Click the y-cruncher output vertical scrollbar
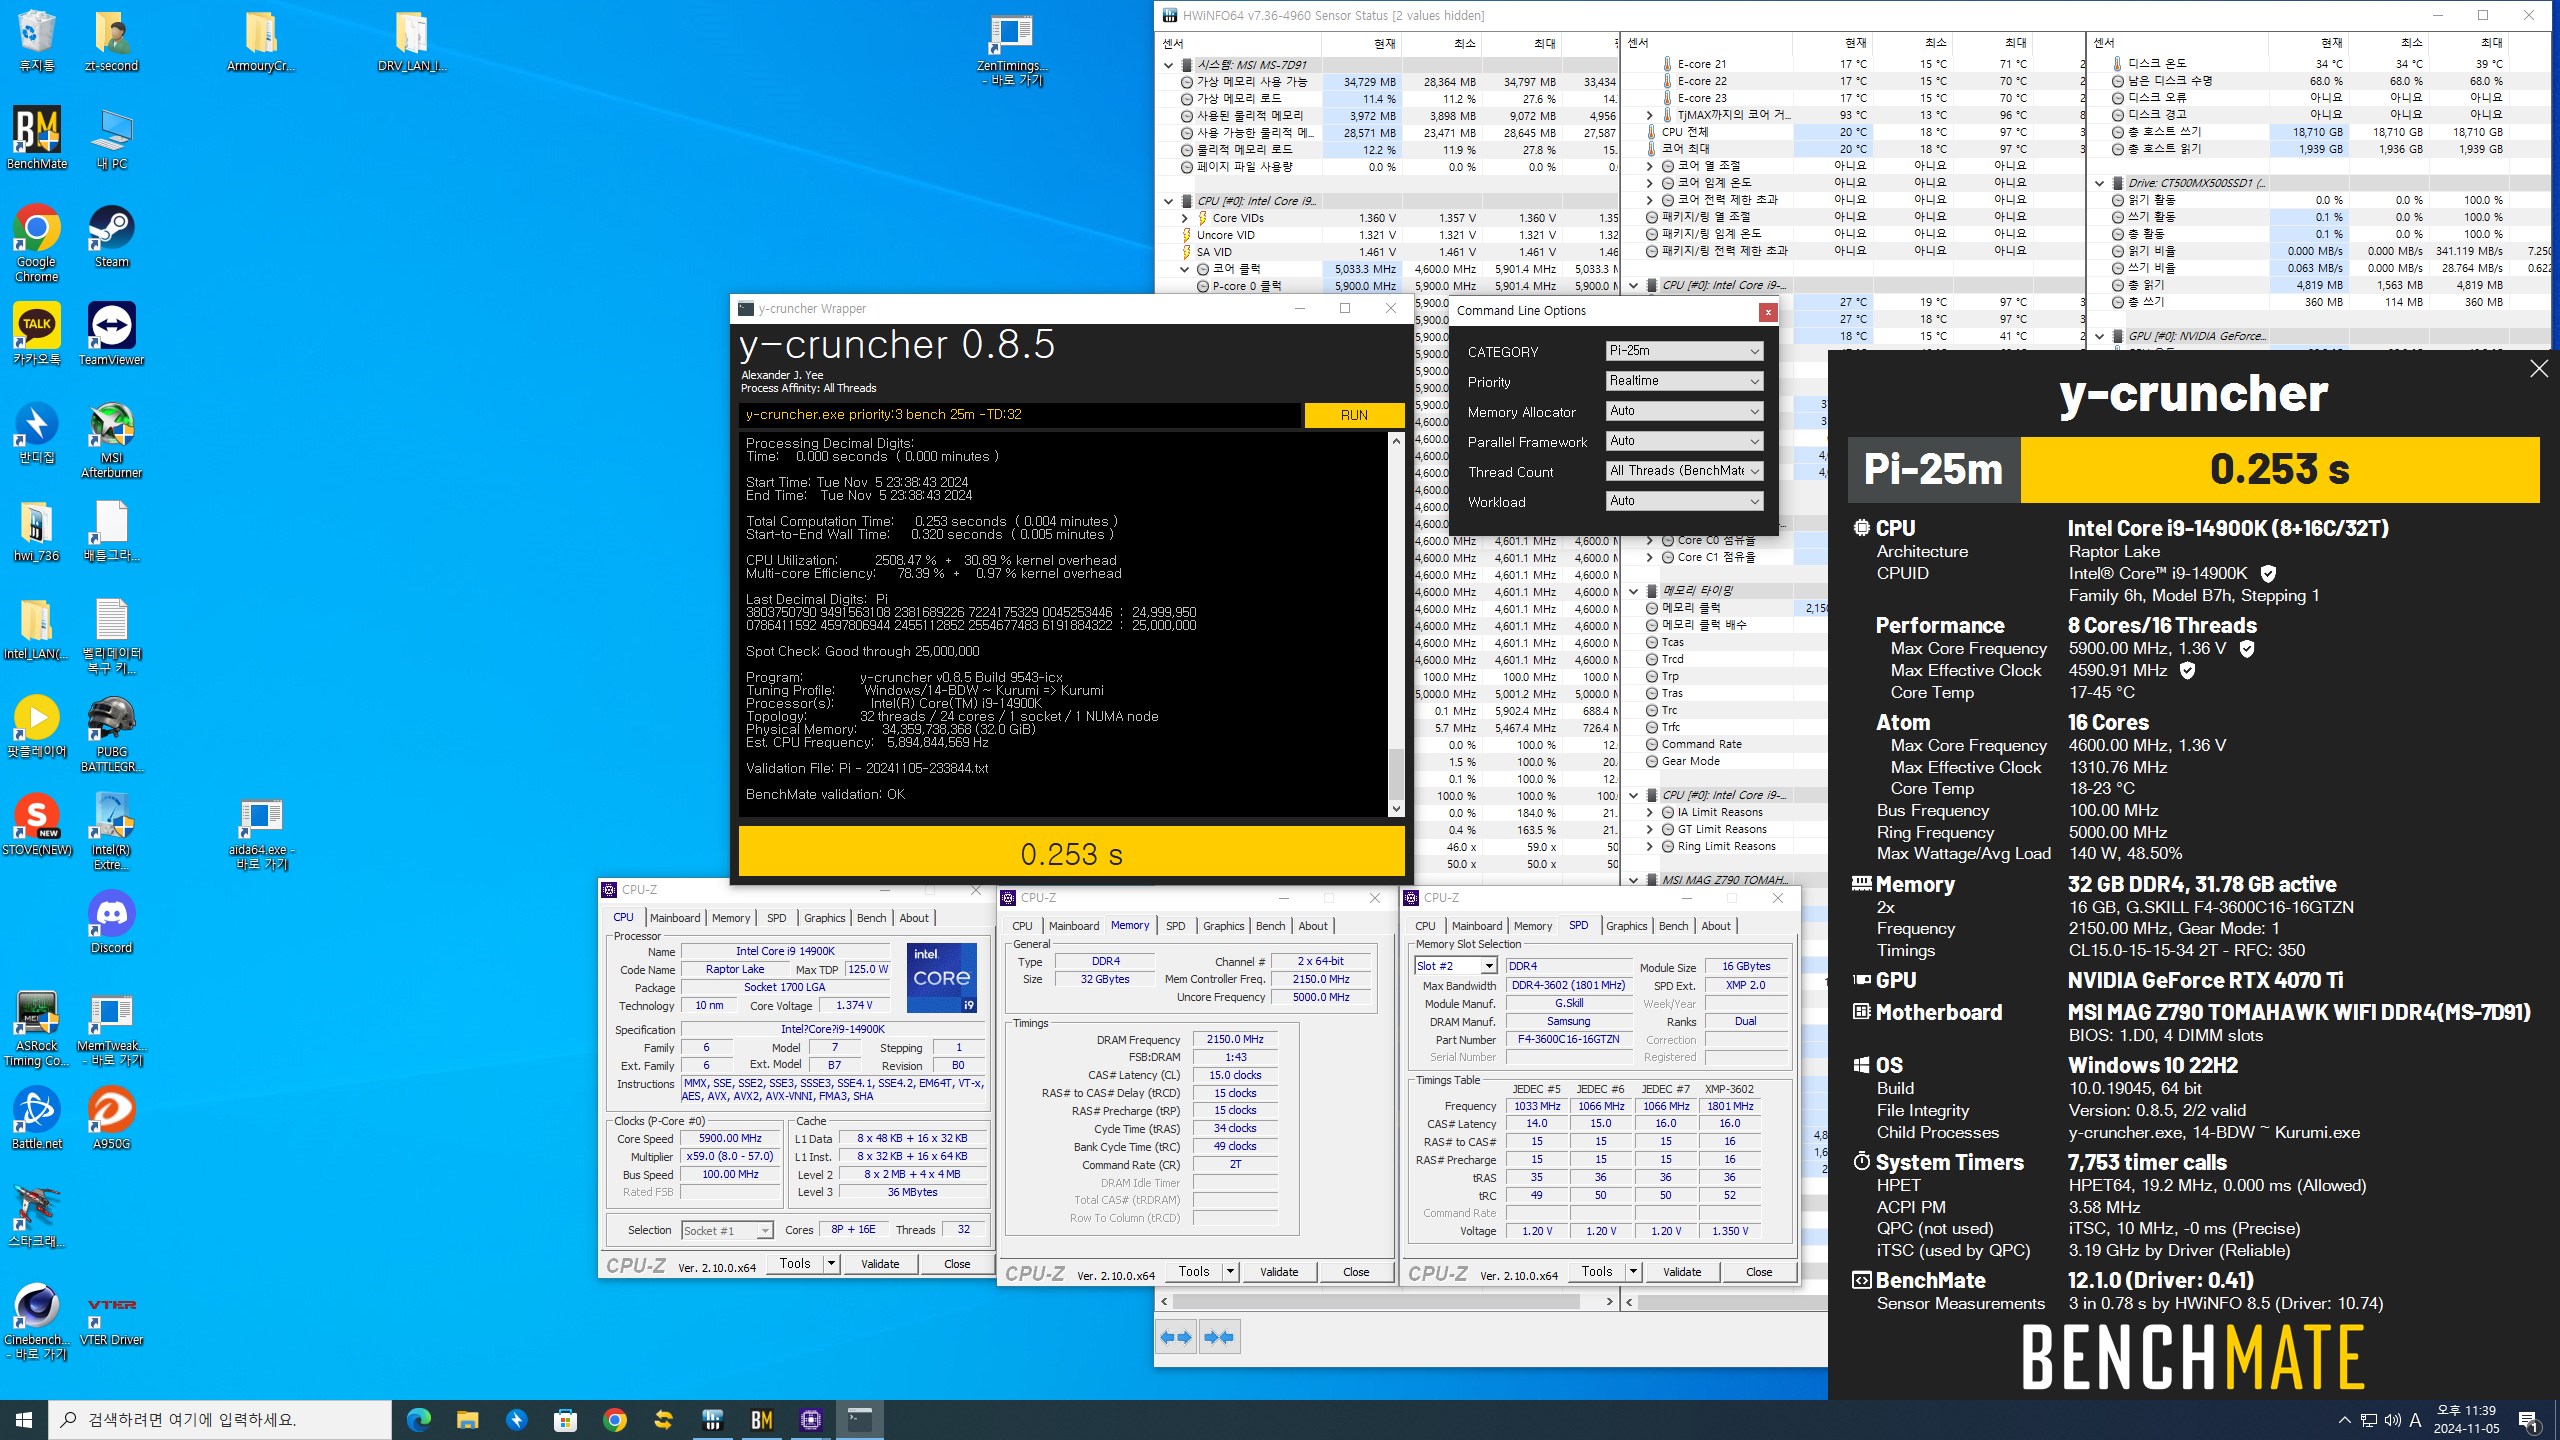2560x1440 pixels. click(1396, 625)
